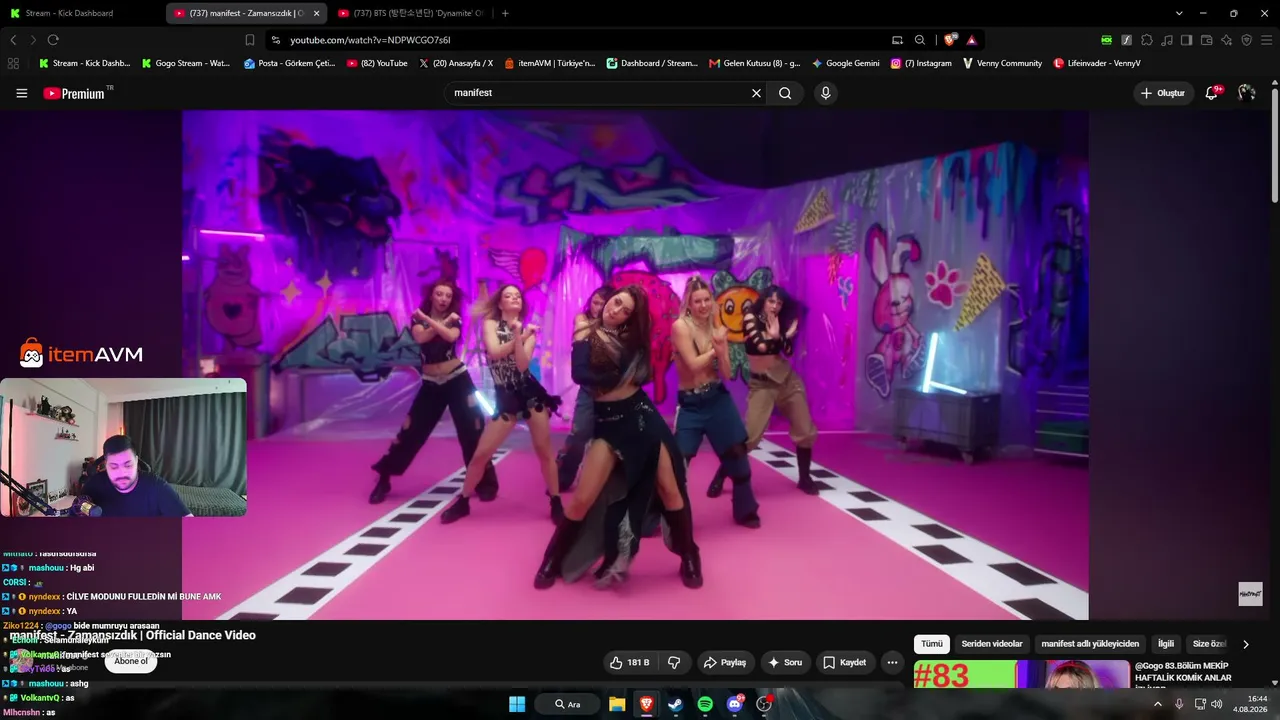Clear the YouTube search box text

pyautogui.click(x=756, y=93)
